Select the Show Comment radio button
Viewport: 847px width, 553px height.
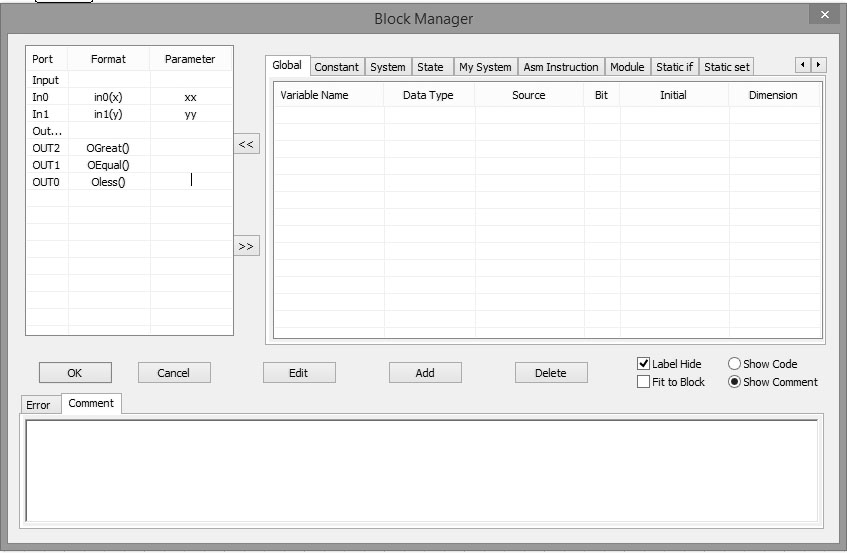734,382
